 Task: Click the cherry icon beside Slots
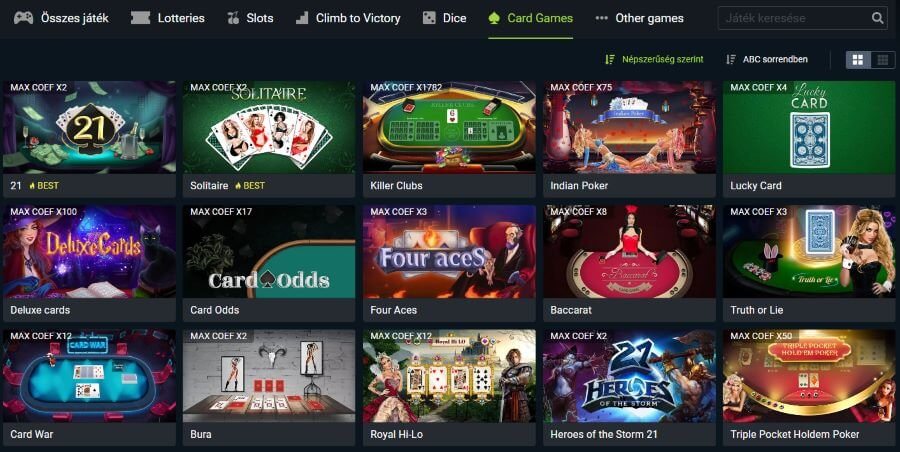(233, 18)
